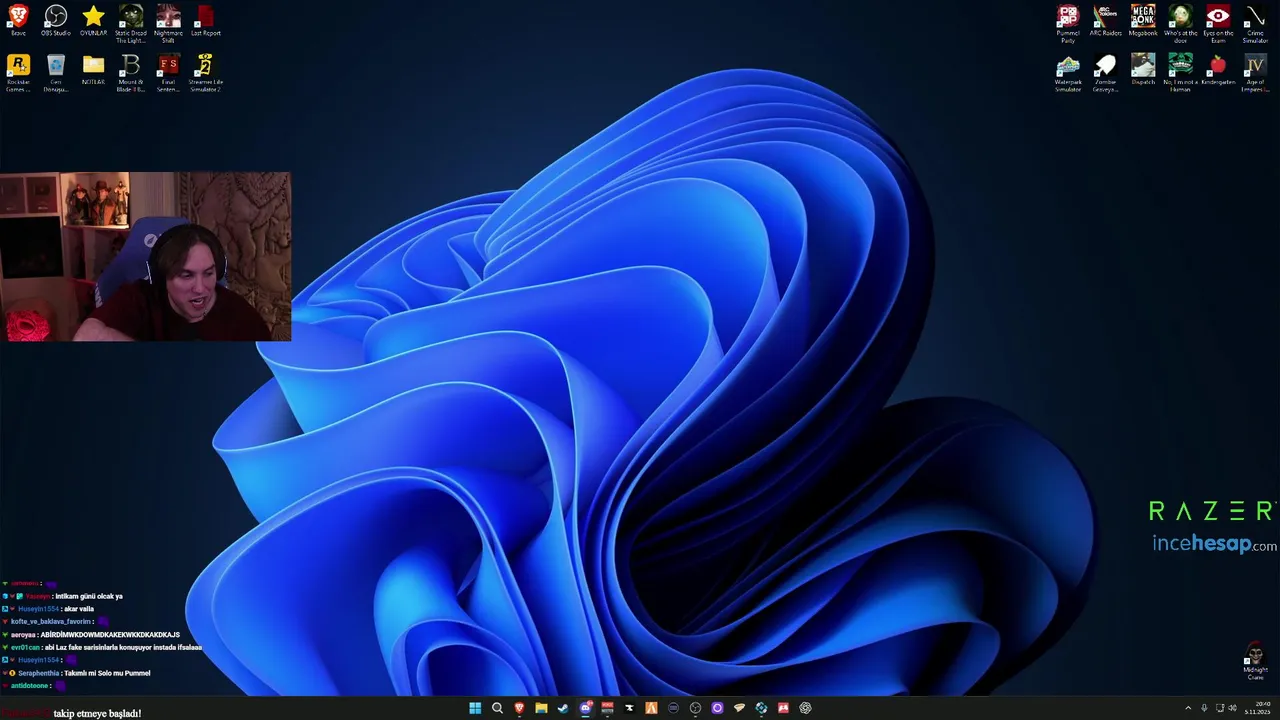Screen dimensions: 1280x720
Task: Open the network tray icon
Action: [1220, 708]
